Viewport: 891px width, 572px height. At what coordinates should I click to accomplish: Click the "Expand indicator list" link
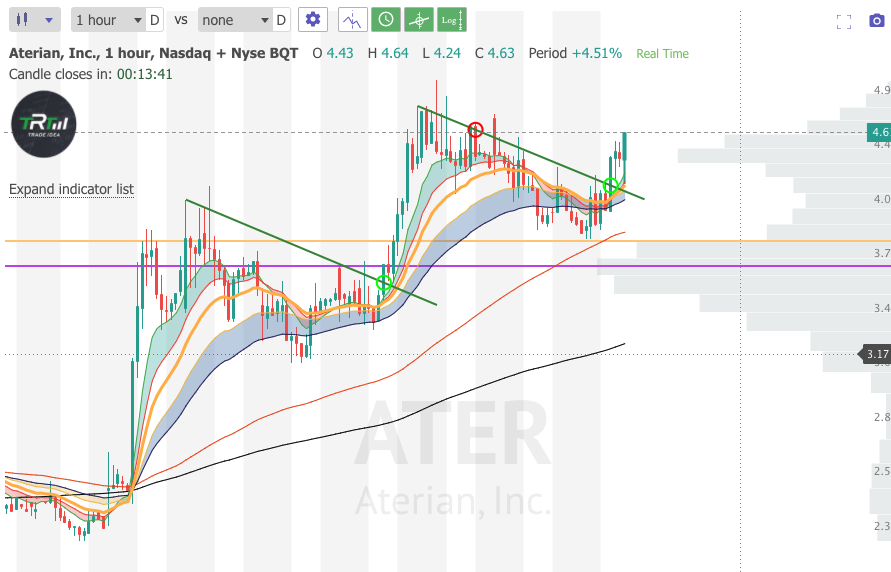tap(72, 189)
